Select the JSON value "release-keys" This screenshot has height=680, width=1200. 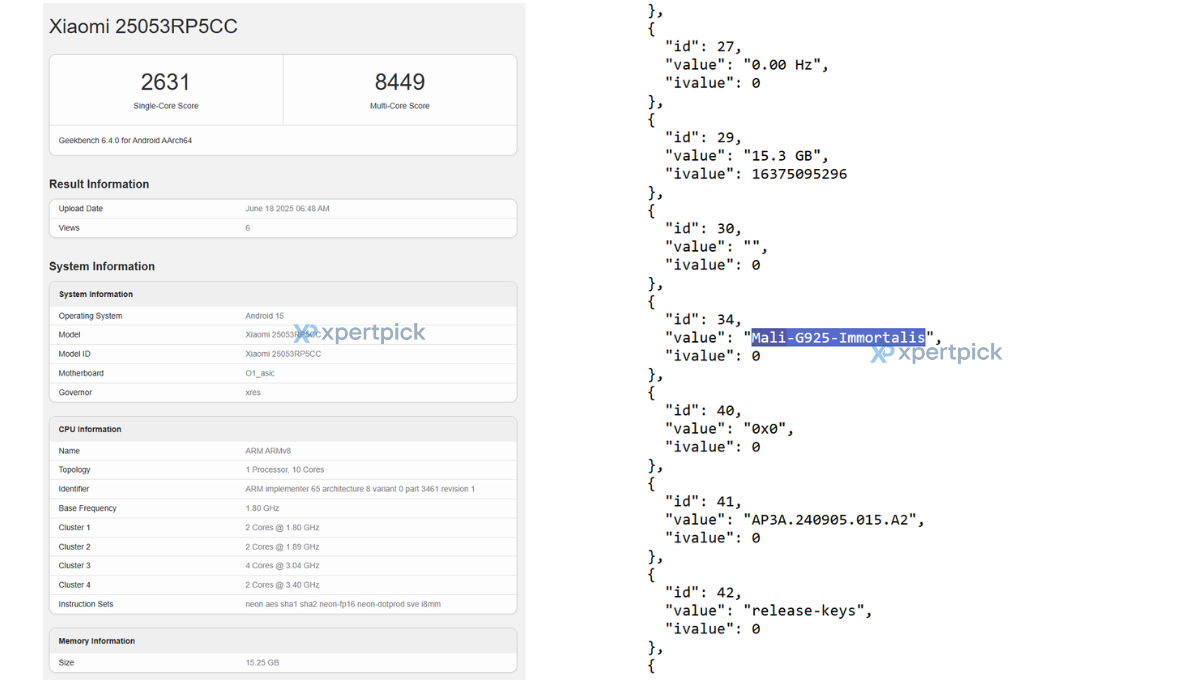804,610
